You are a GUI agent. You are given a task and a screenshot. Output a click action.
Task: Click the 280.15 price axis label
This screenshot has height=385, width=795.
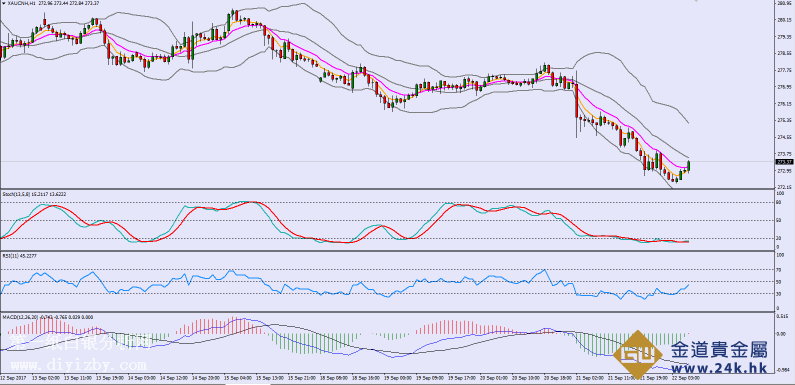(x=784, y=20)
